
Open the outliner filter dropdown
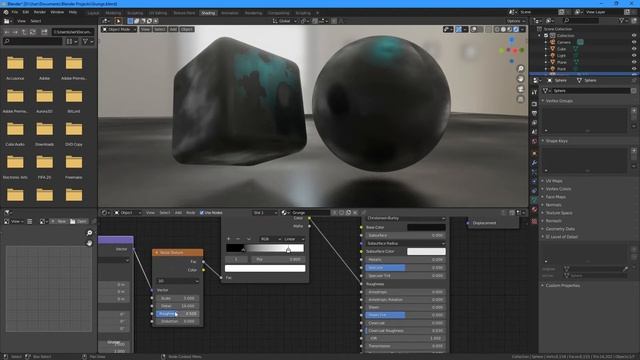(x=624, y=20)
